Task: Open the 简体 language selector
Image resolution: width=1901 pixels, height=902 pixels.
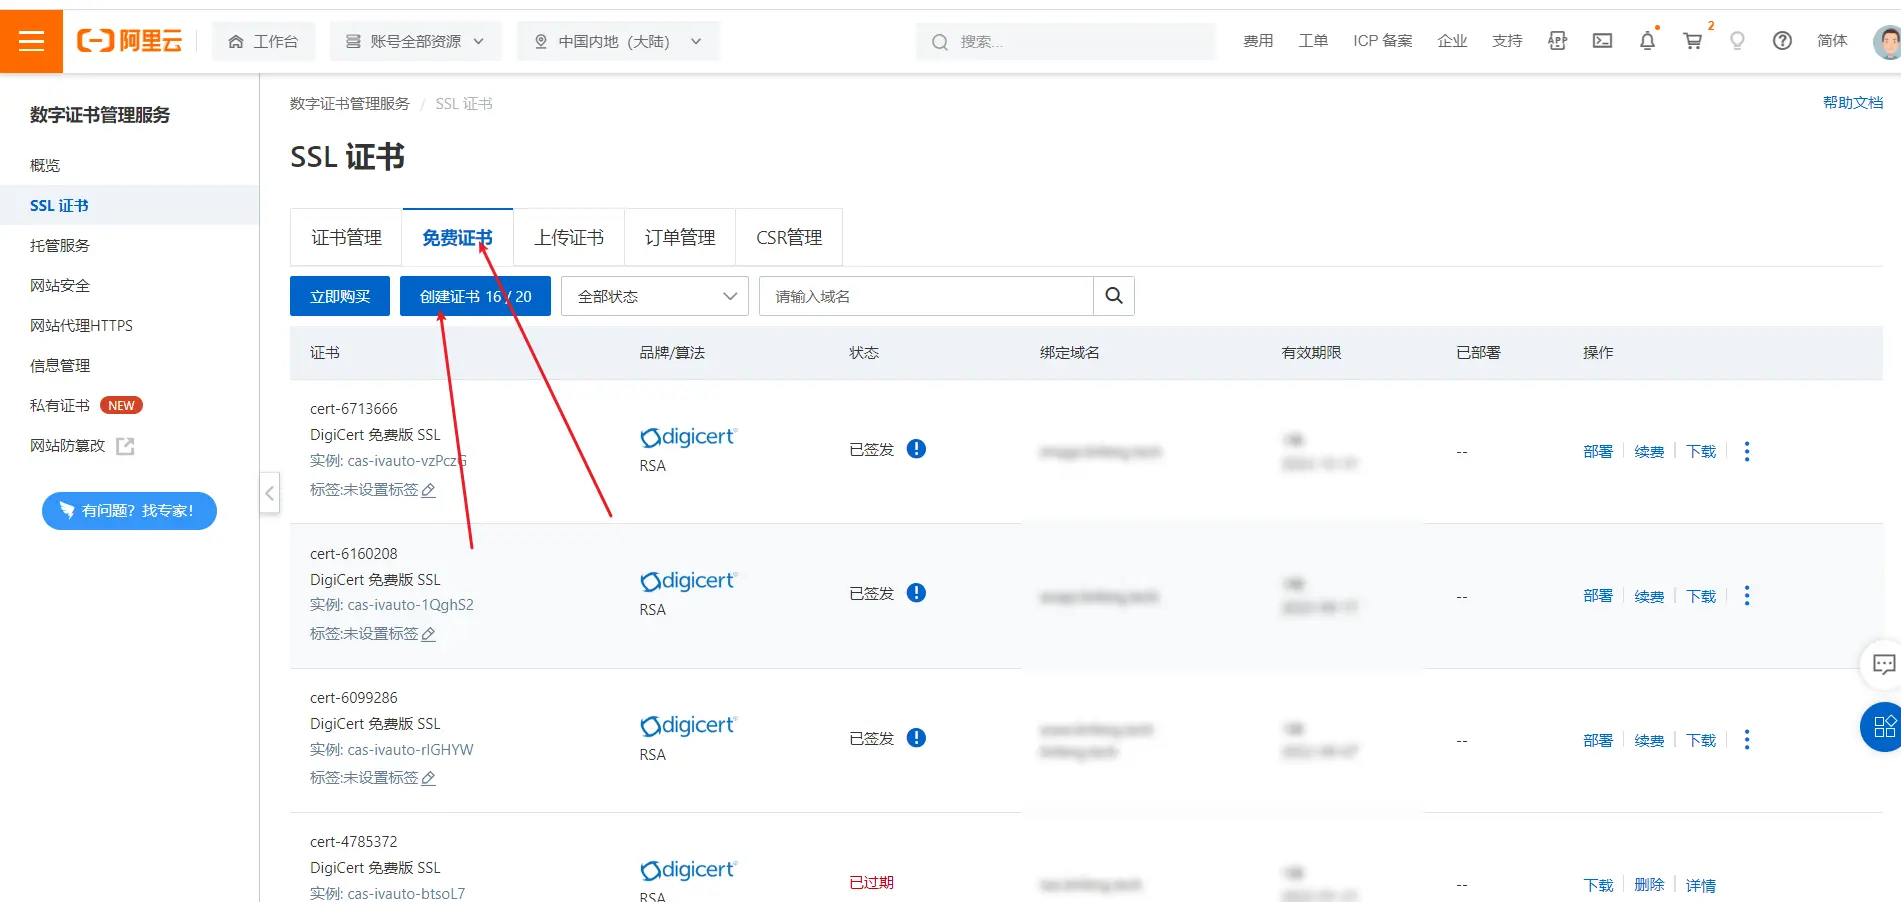Action: click(1832, 41)
